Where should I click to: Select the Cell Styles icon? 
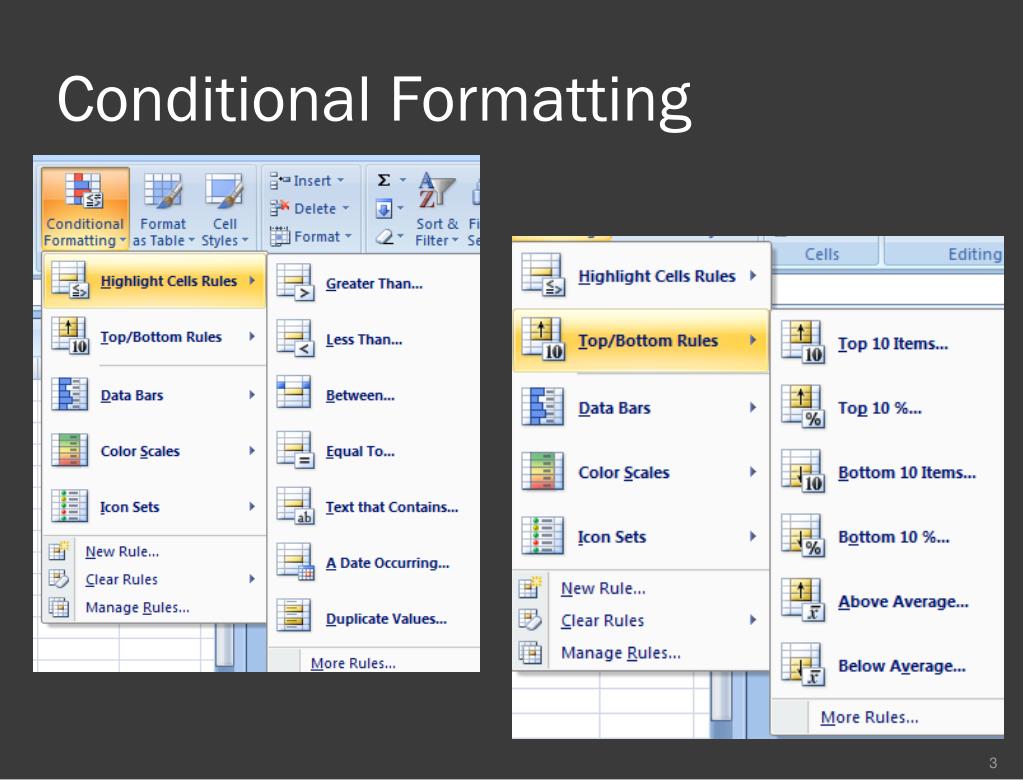(x=222, y=190)
